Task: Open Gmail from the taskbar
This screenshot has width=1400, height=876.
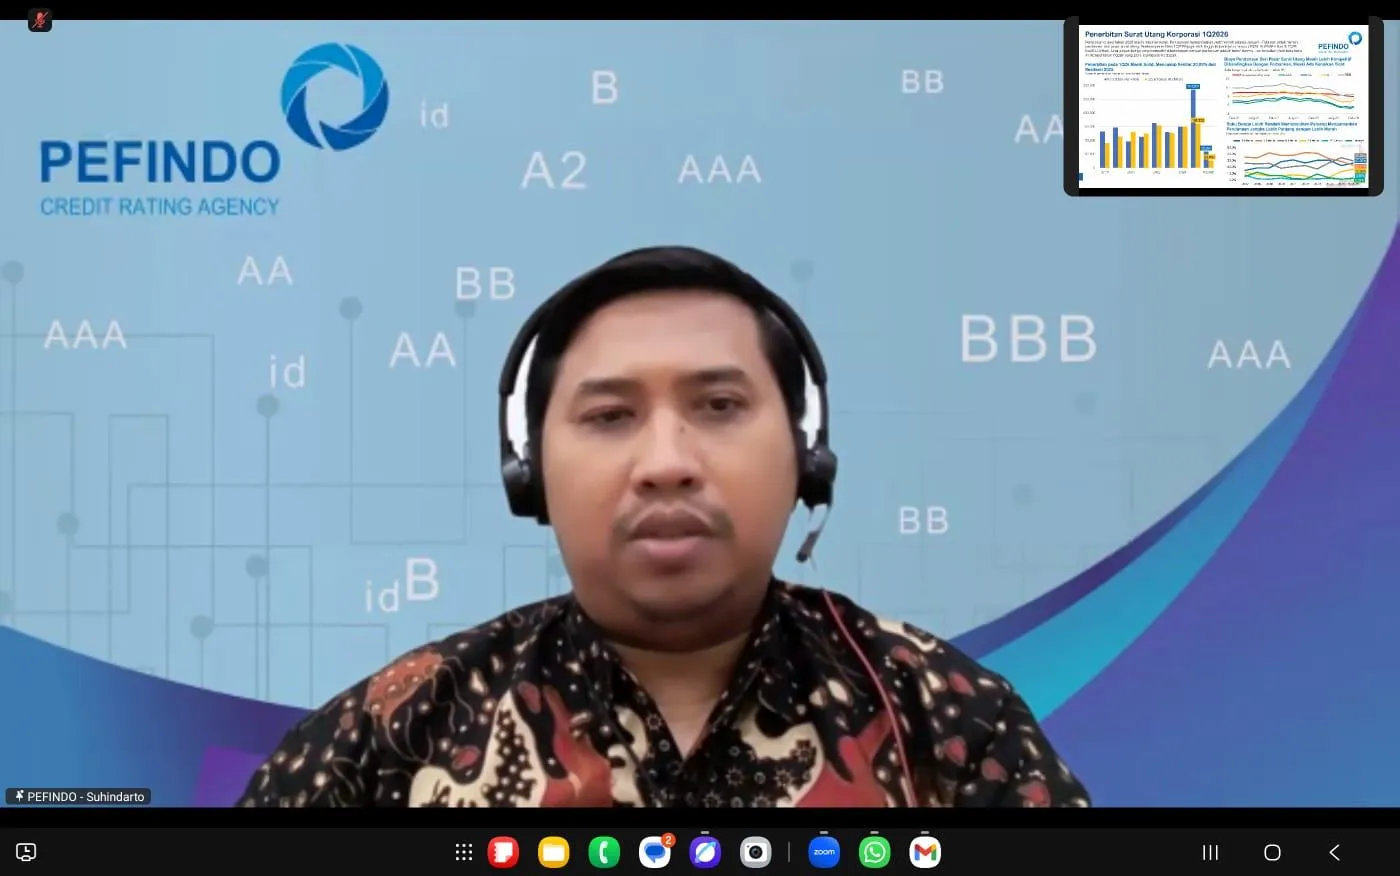Action: tap(925, 852)
